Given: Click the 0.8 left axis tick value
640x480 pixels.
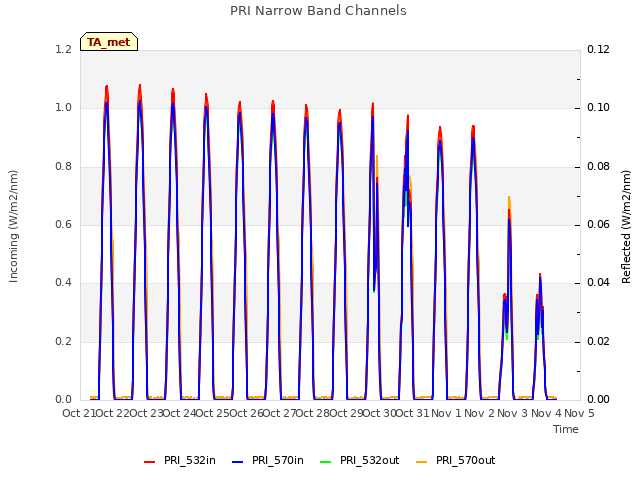Looking at the screenshot, I should [64, 167].
